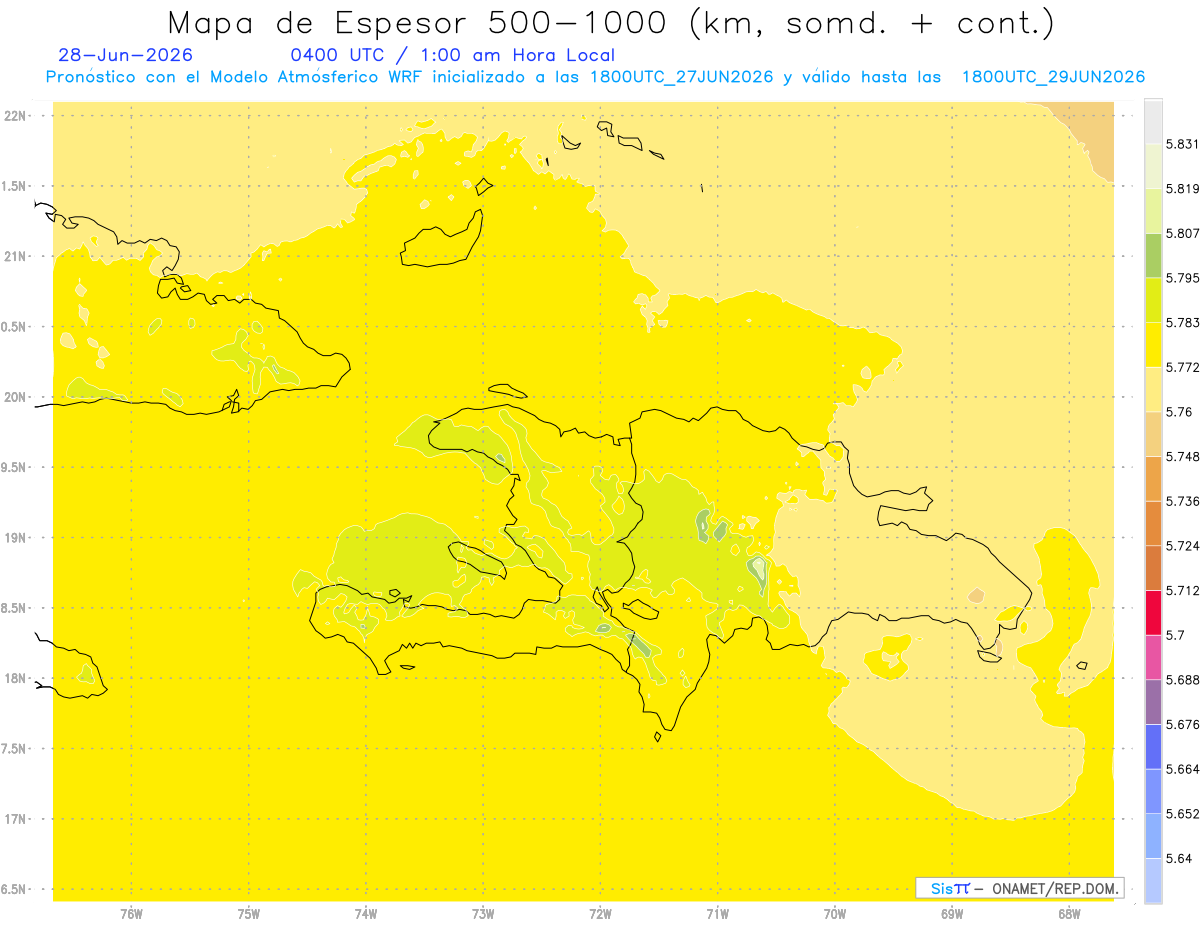Viewport: 1200px width, 927px height.
Task: Click the colorbar value 5.772
Action: pyautogui.click(x=1182, y=367)
